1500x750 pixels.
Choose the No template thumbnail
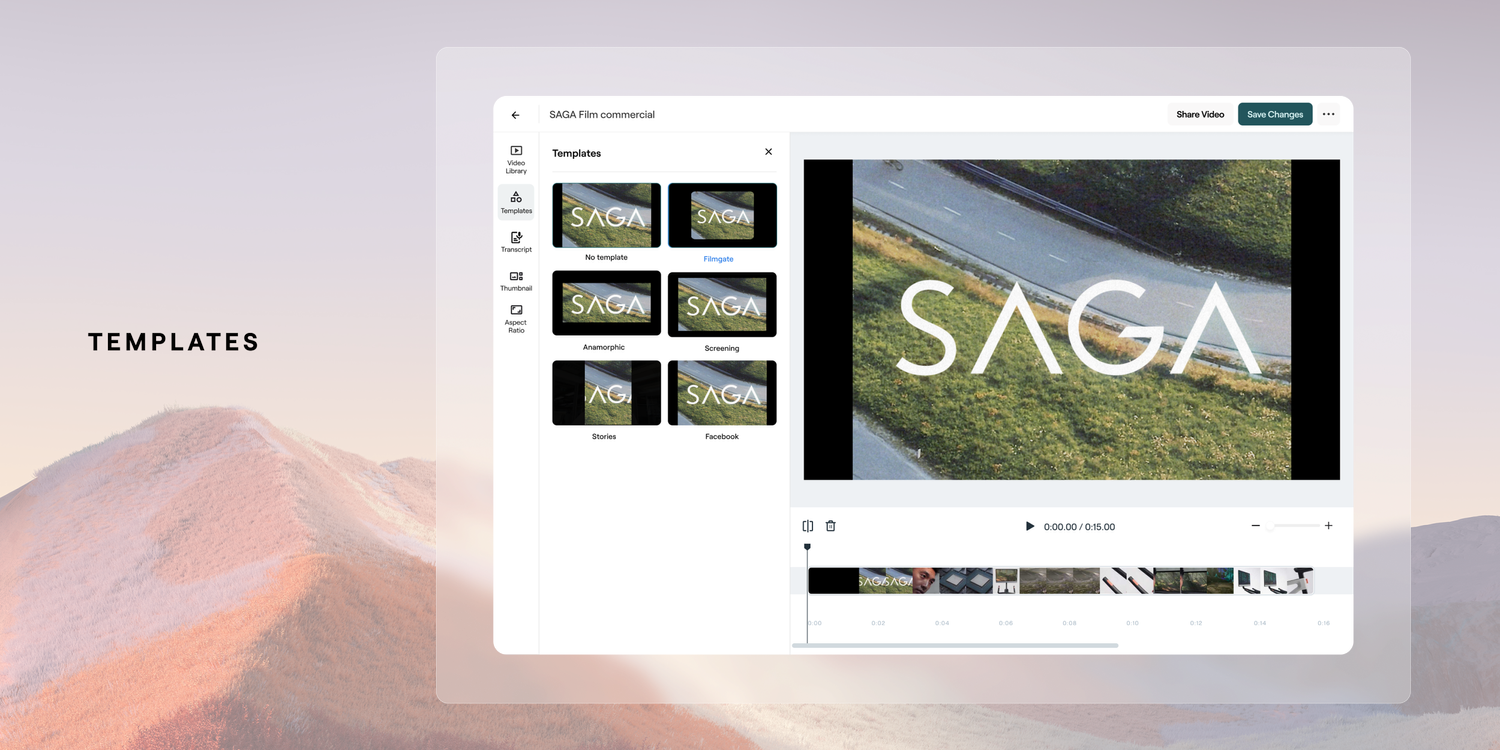tap(606, 215)
